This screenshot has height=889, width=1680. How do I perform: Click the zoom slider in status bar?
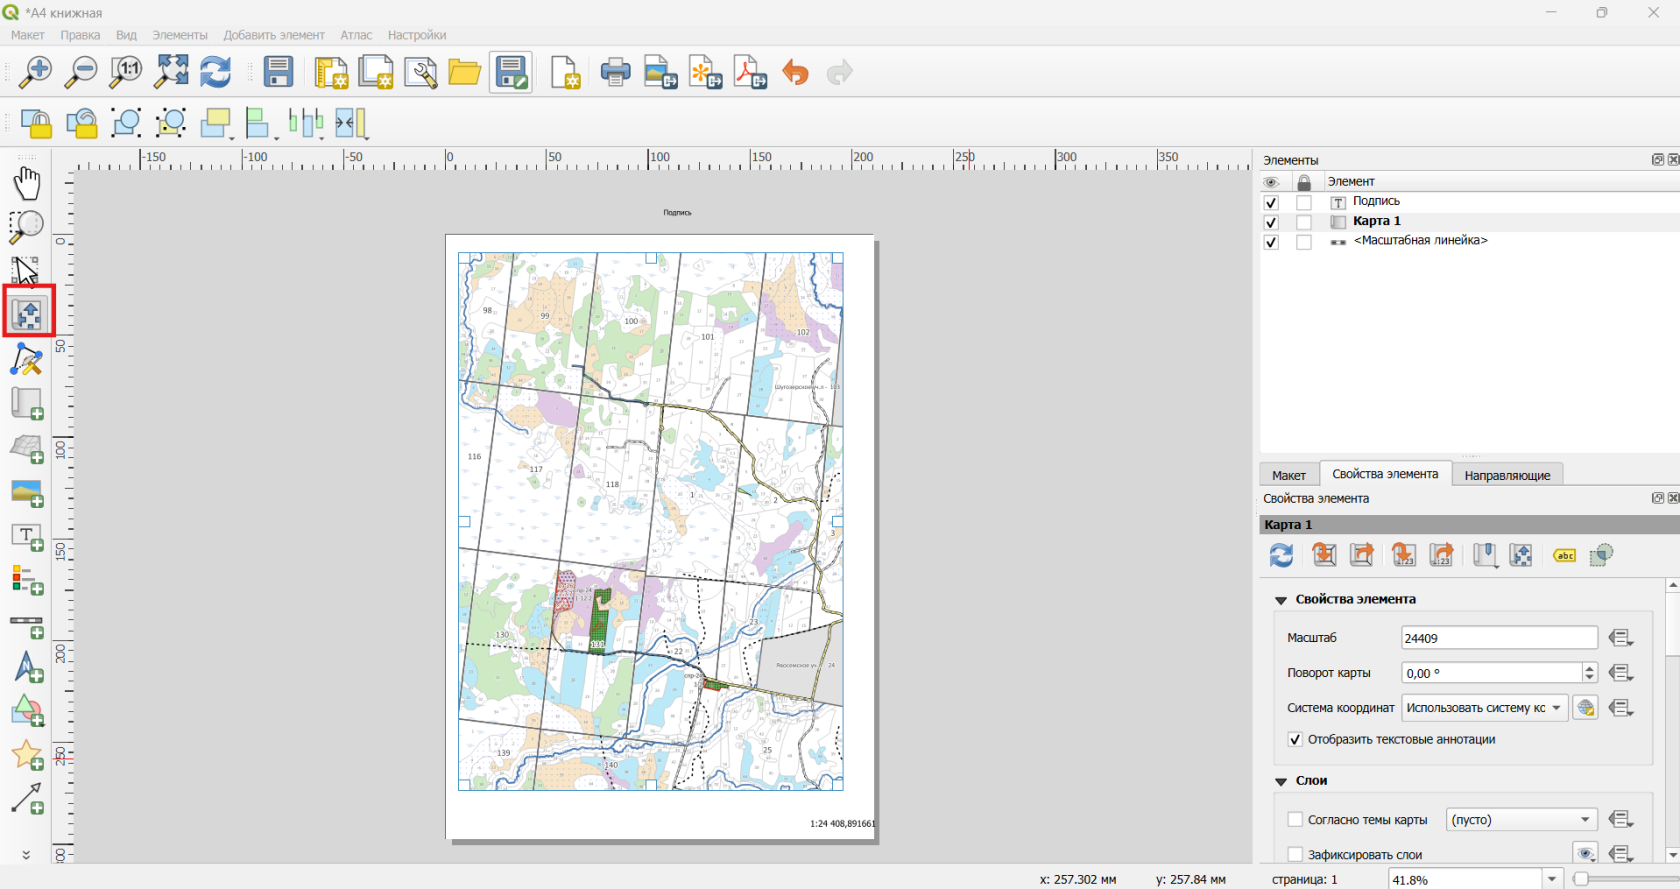[1625, 879]
